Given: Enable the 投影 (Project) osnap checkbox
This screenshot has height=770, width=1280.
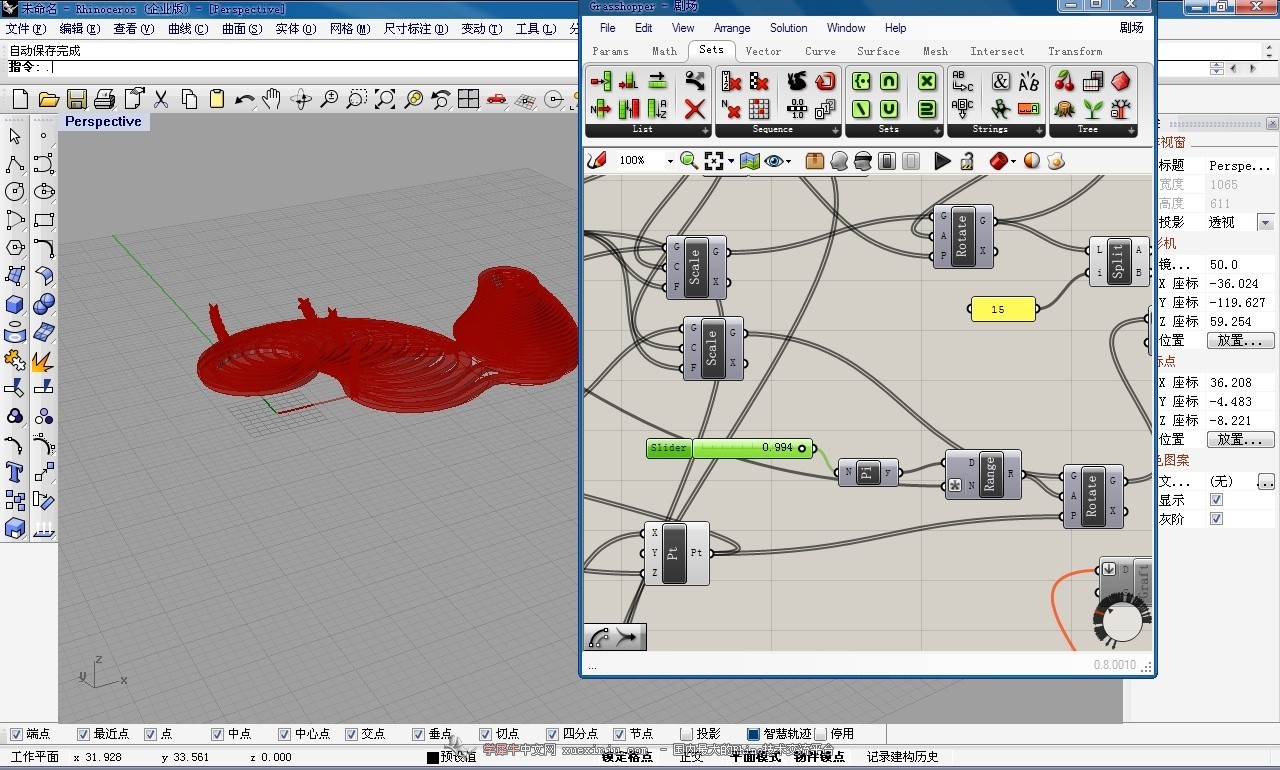Looking at the screenshot, I should coord(686,734).
